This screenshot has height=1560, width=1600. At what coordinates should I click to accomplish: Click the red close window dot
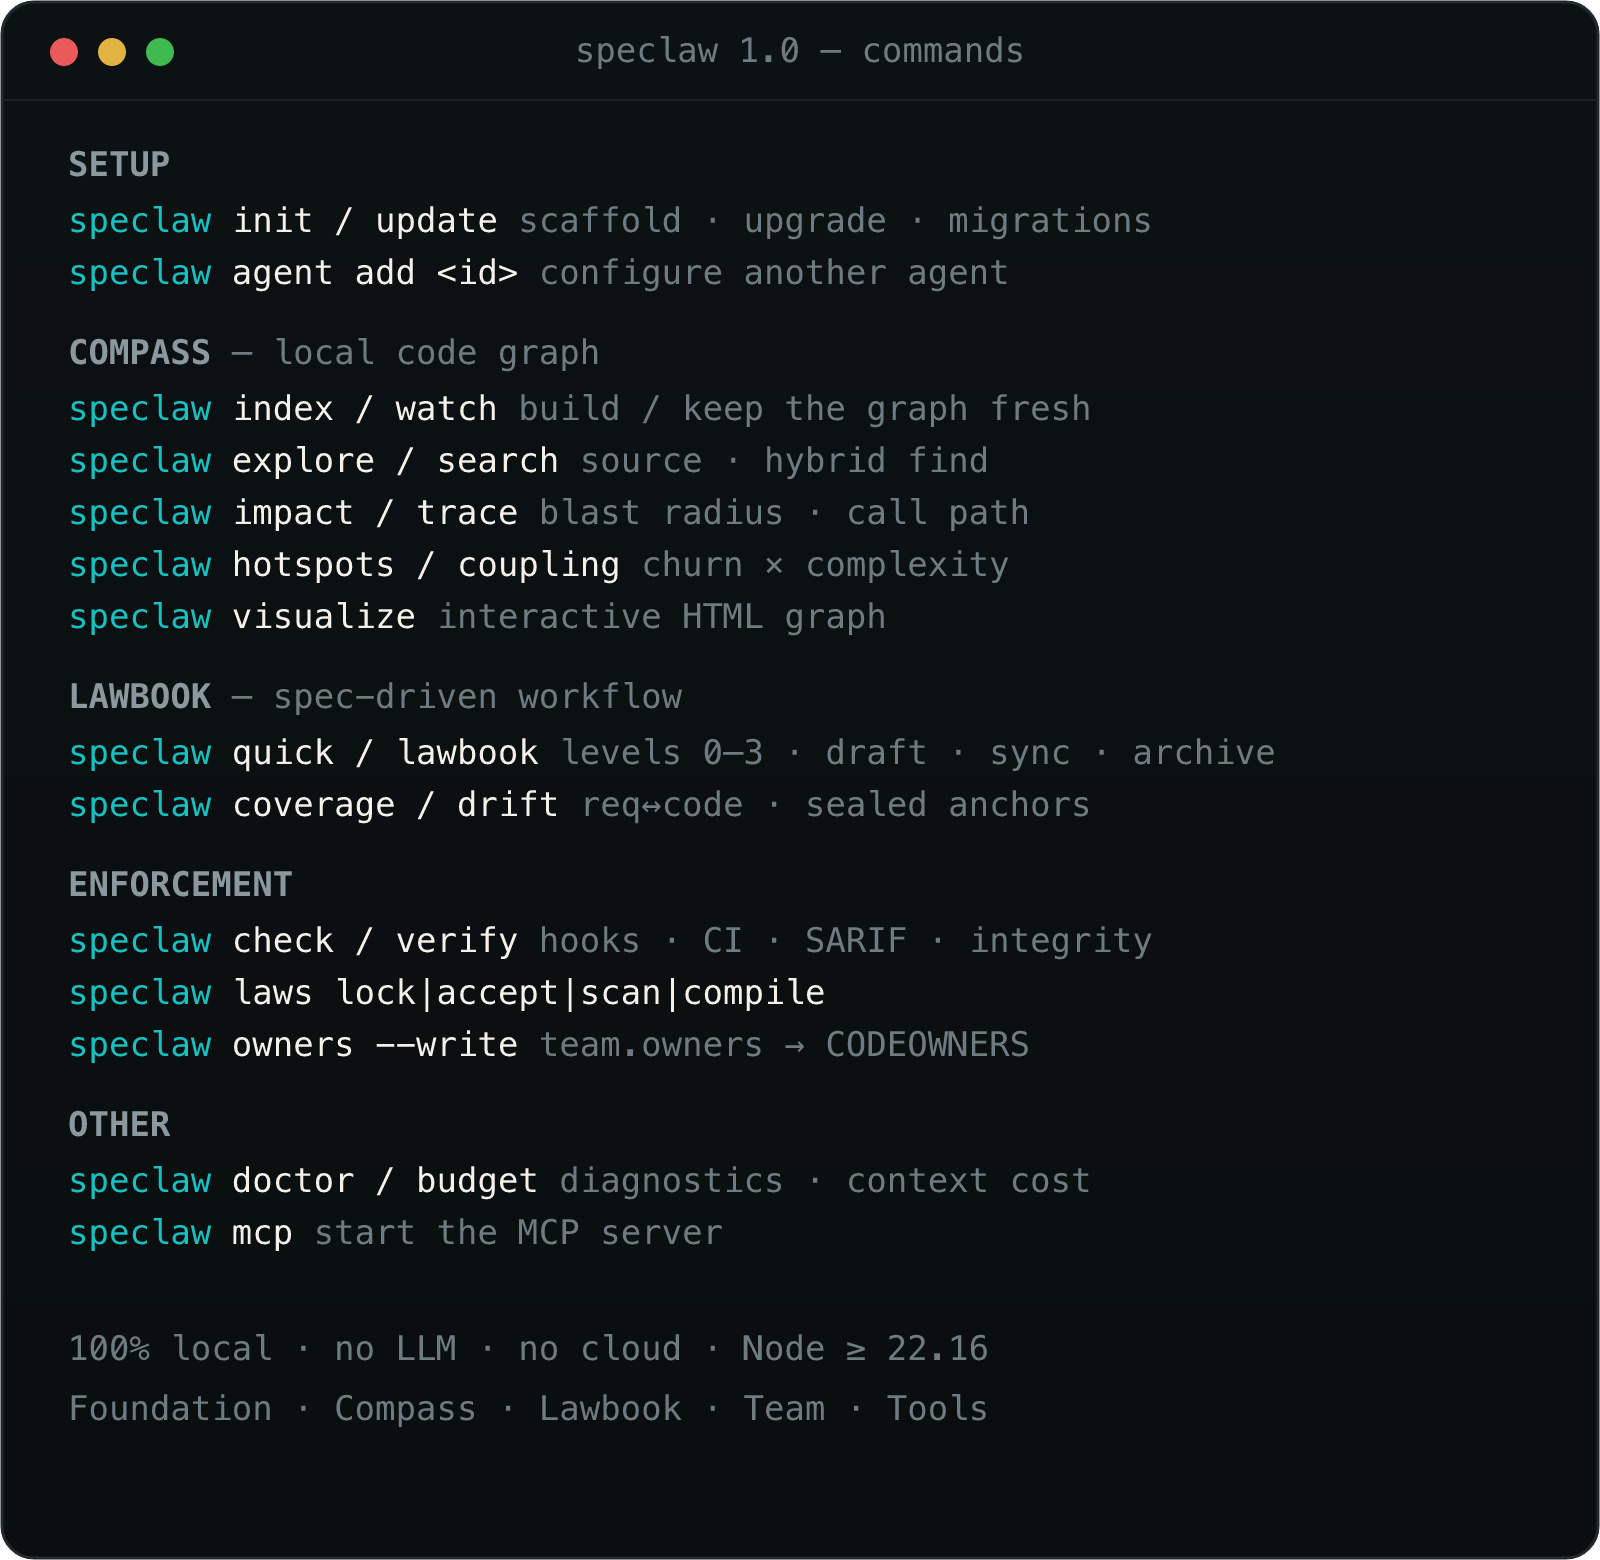(64, 52)
